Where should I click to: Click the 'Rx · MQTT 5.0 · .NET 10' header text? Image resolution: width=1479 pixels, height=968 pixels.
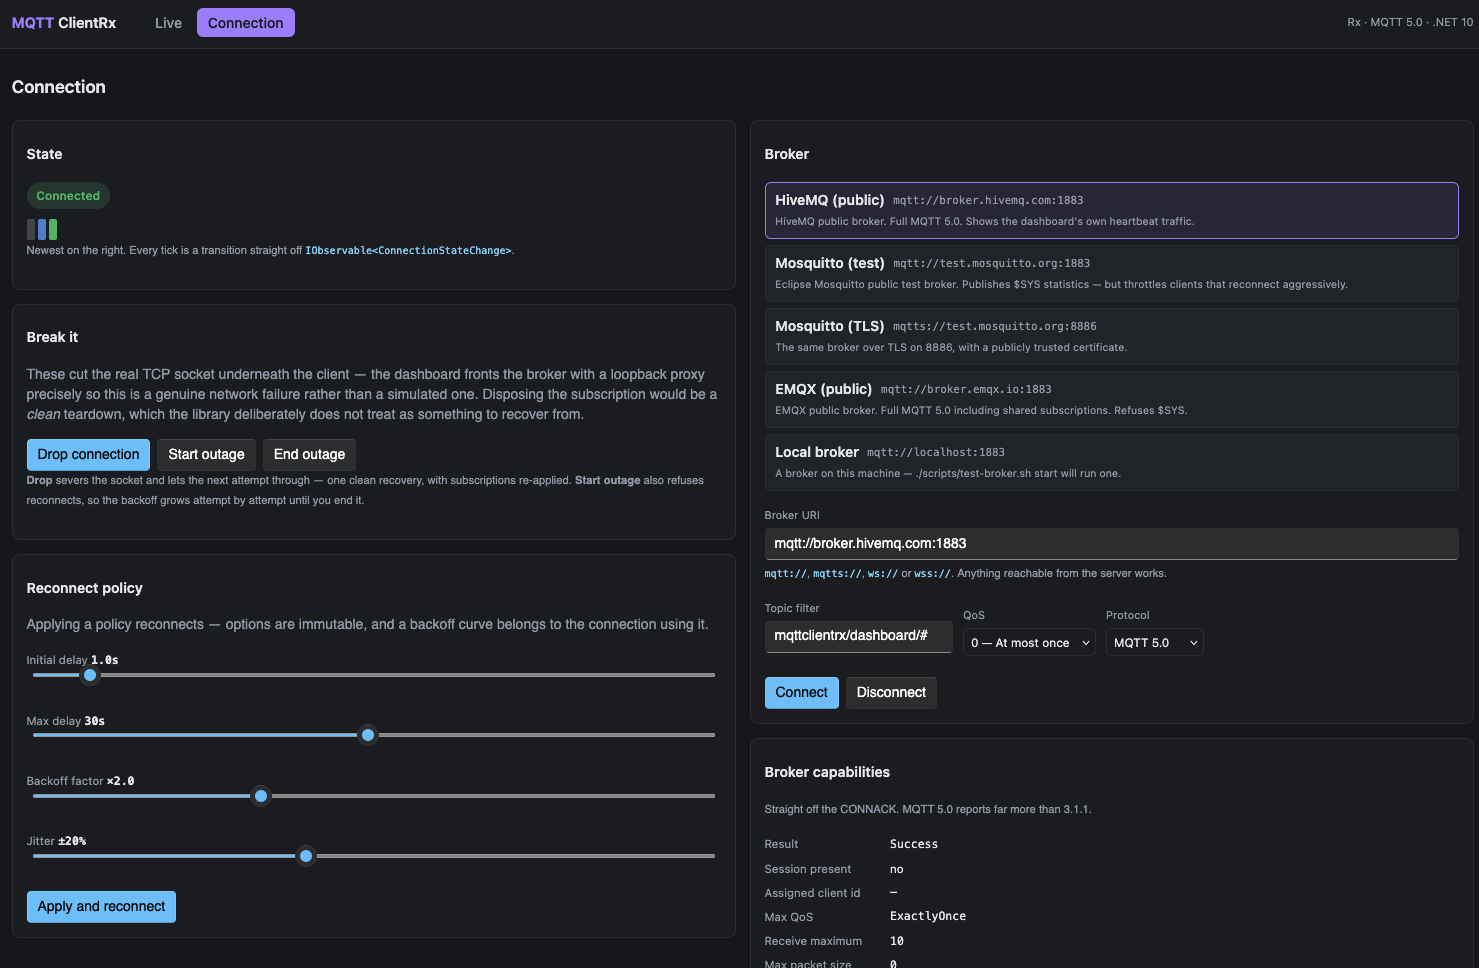pyautogui.click(x=1410, y=22)
